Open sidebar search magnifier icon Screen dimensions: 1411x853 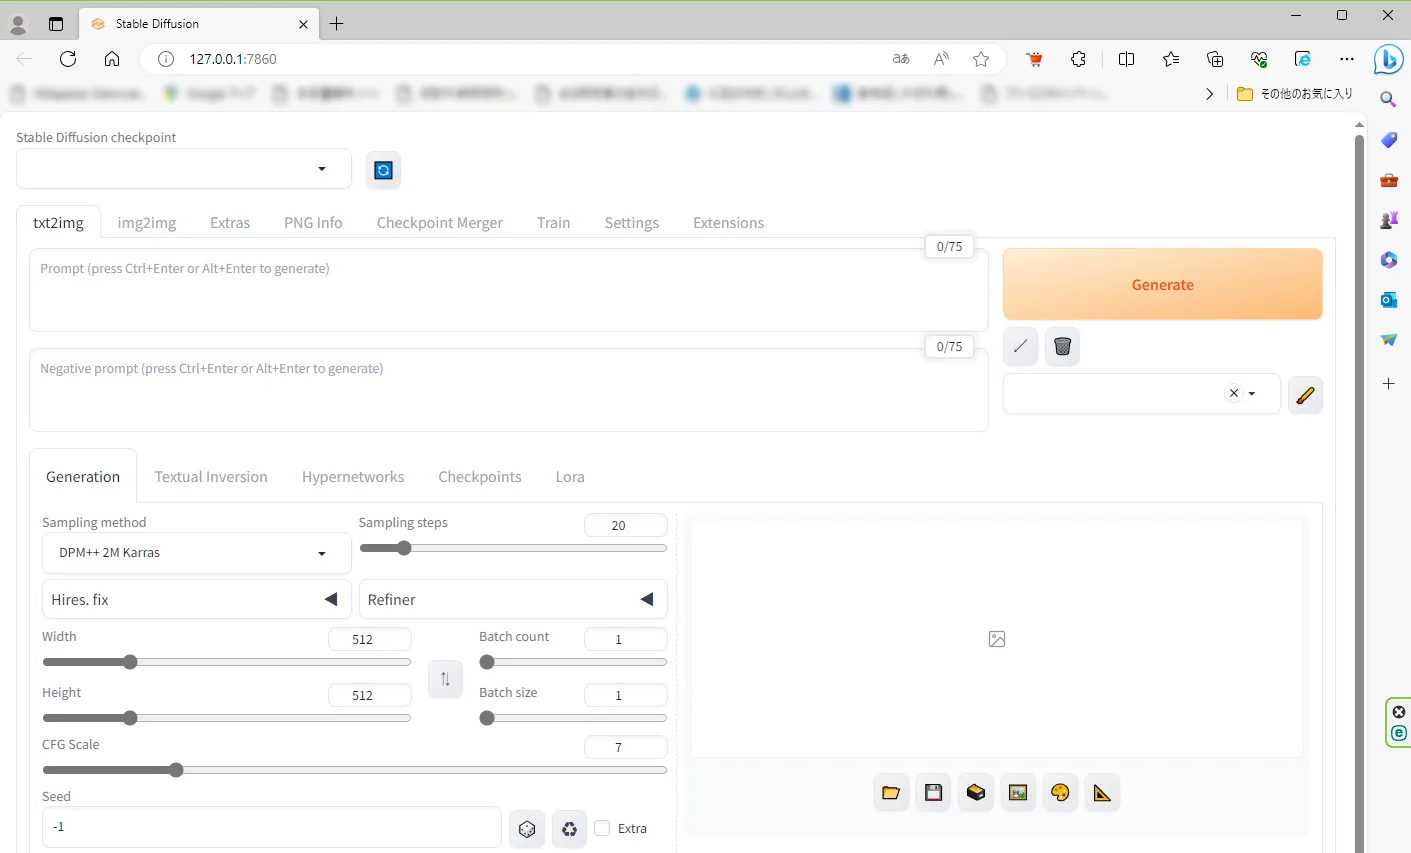(x=1388, y=99)
